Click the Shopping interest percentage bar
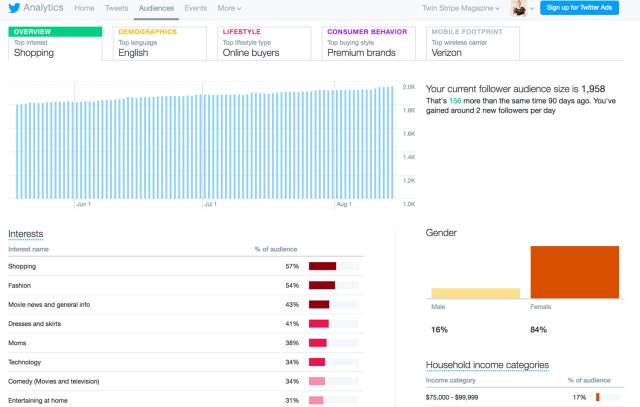 click(333, 266)
